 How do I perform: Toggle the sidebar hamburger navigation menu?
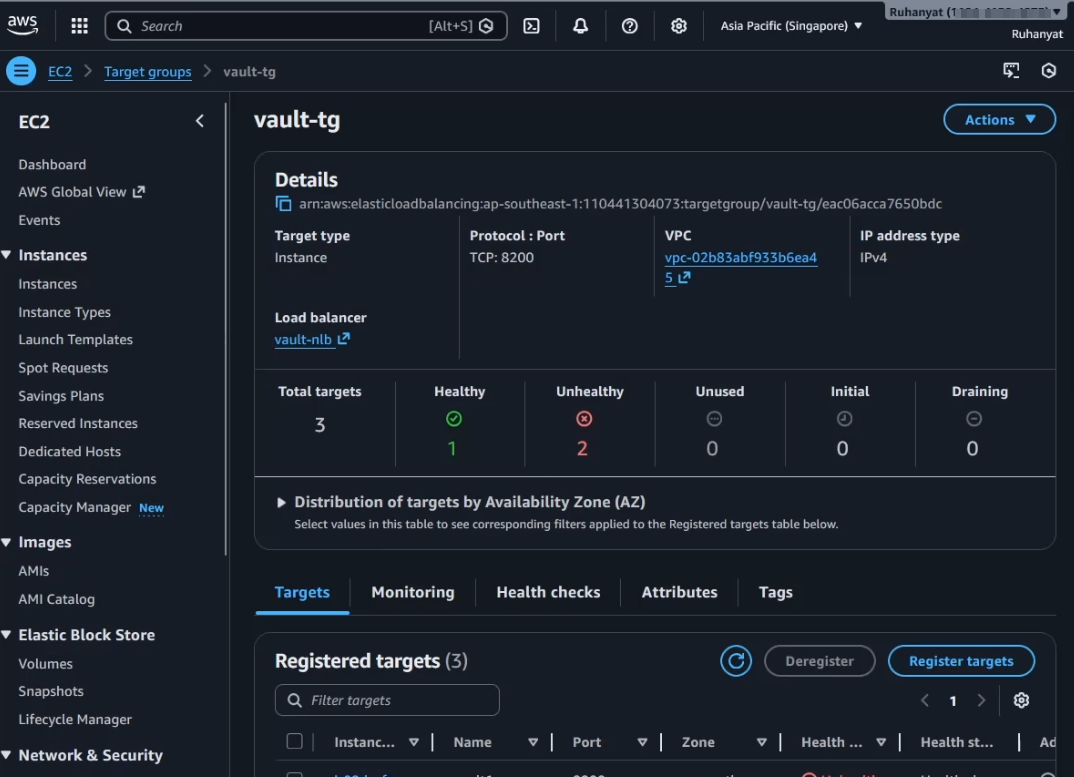[20, 71]
